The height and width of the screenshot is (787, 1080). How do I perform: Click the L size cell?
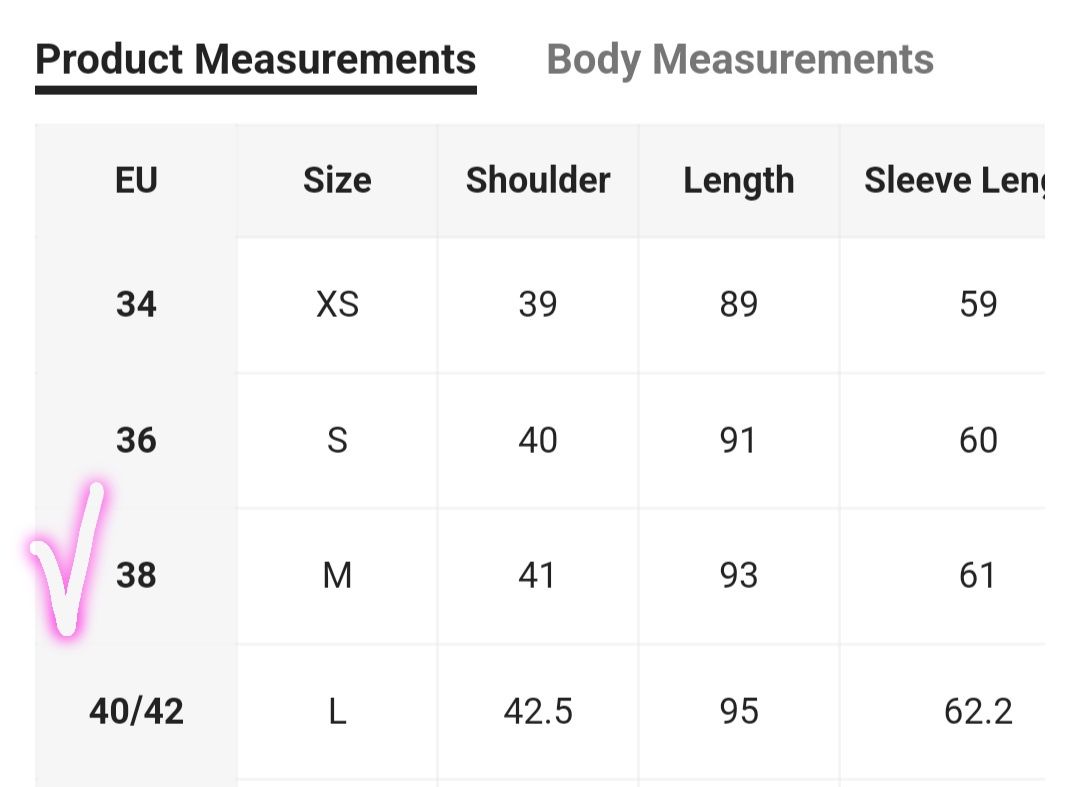coord(338,711)
